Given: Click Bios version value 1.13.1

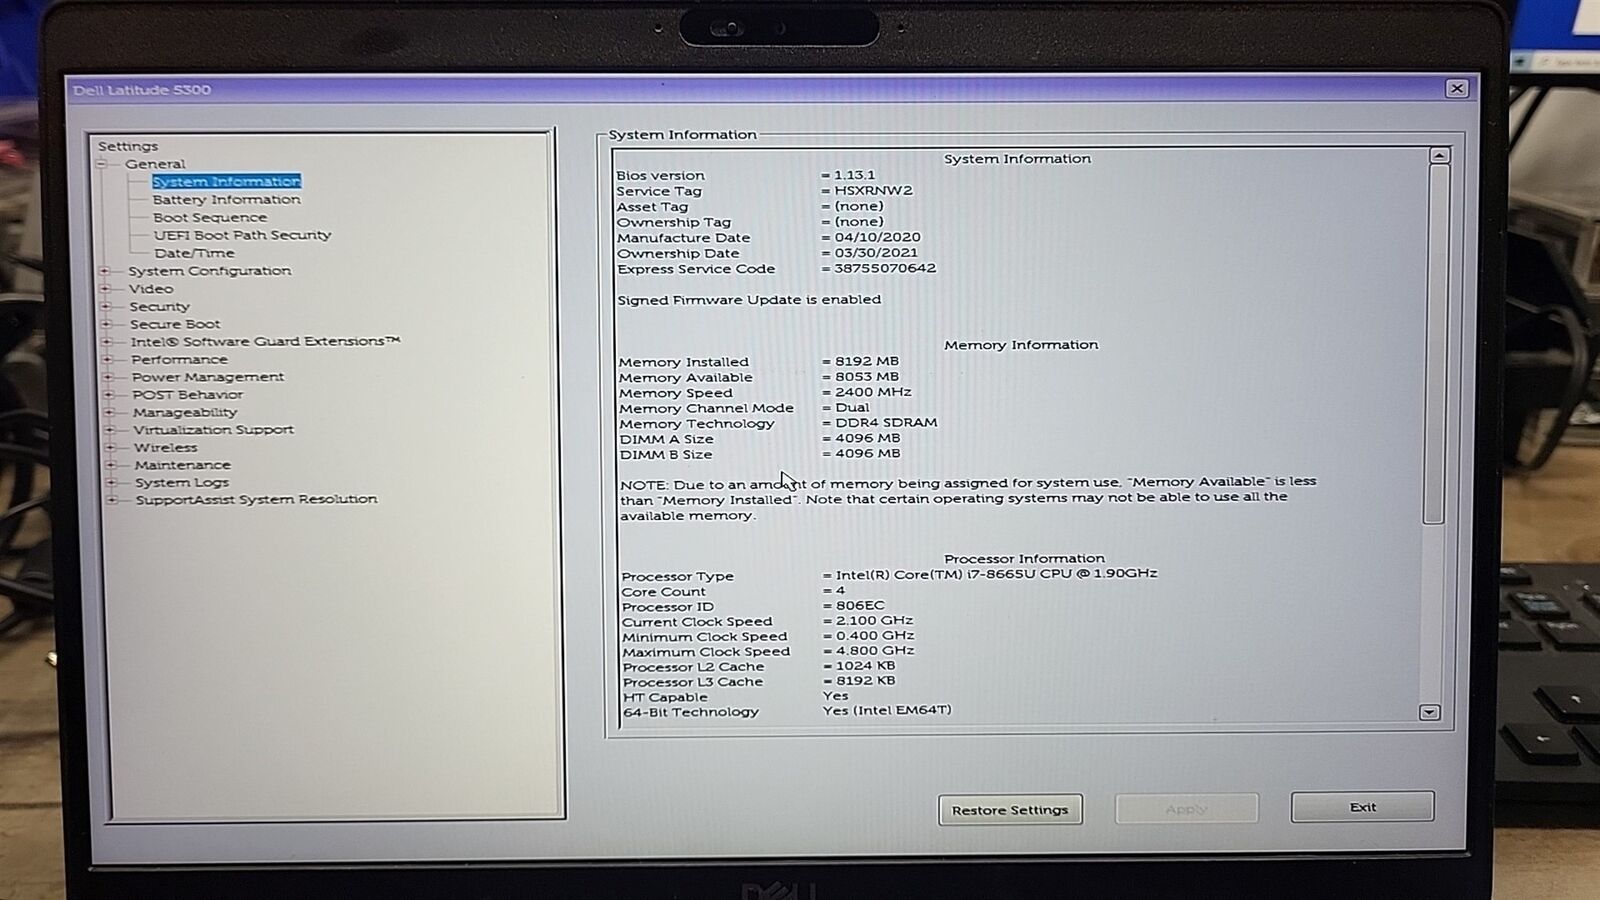Looking at the screenshot, I should 854,175.
